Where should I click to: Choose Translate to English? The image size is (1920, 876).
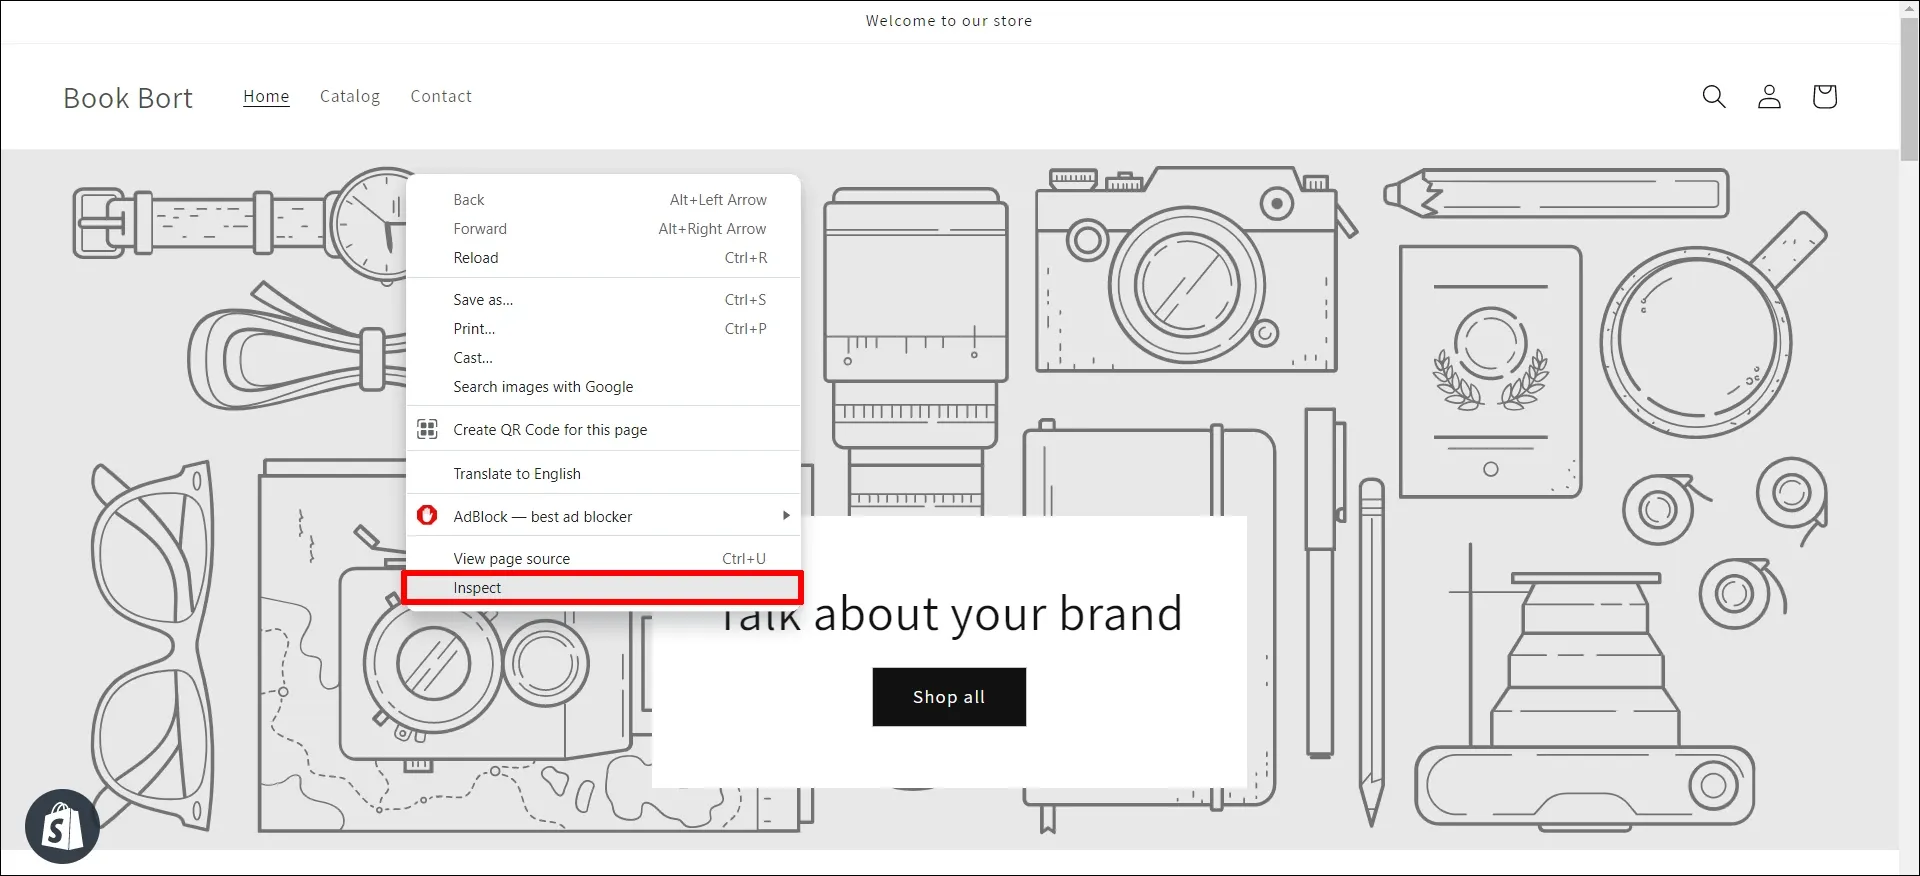point(603,474)
